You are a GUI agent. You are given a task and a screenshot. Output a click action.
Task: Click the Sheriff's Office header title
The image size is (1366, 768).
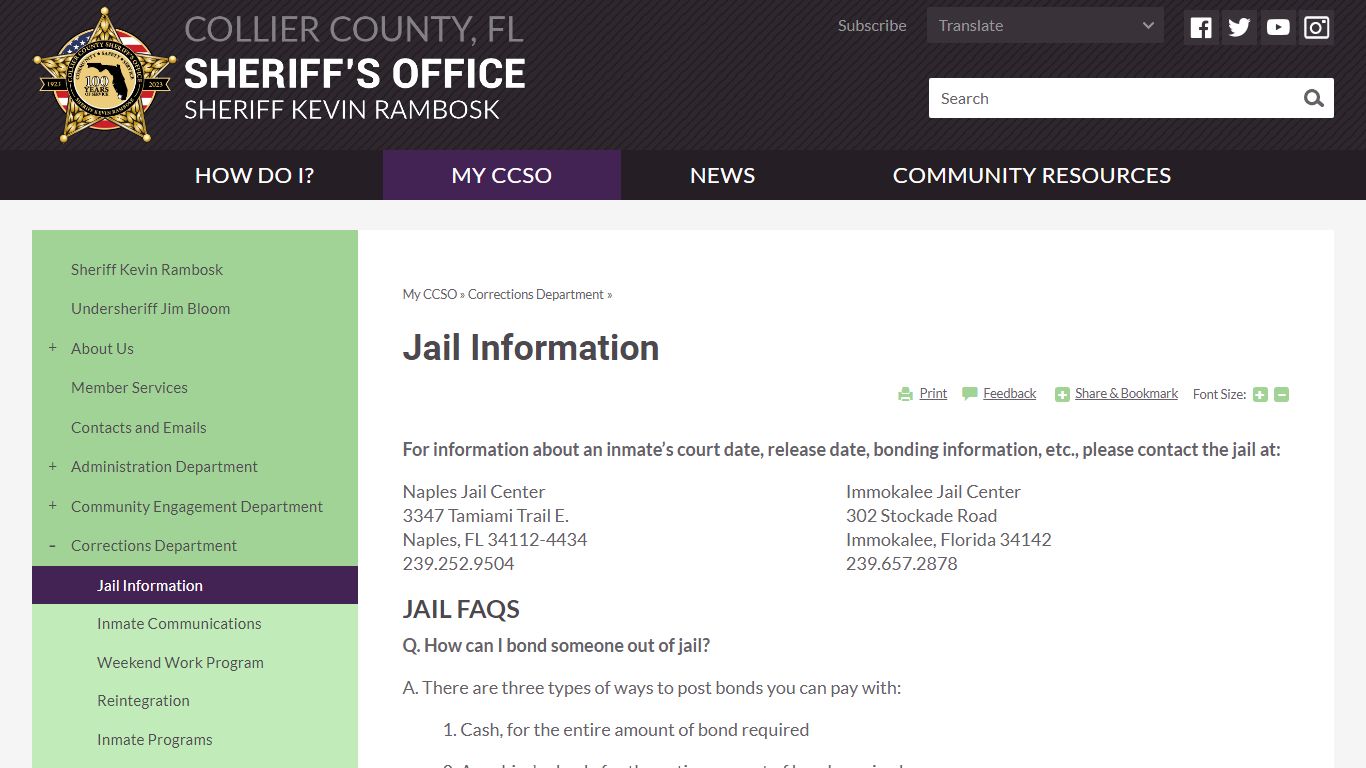tap(355, 74)
